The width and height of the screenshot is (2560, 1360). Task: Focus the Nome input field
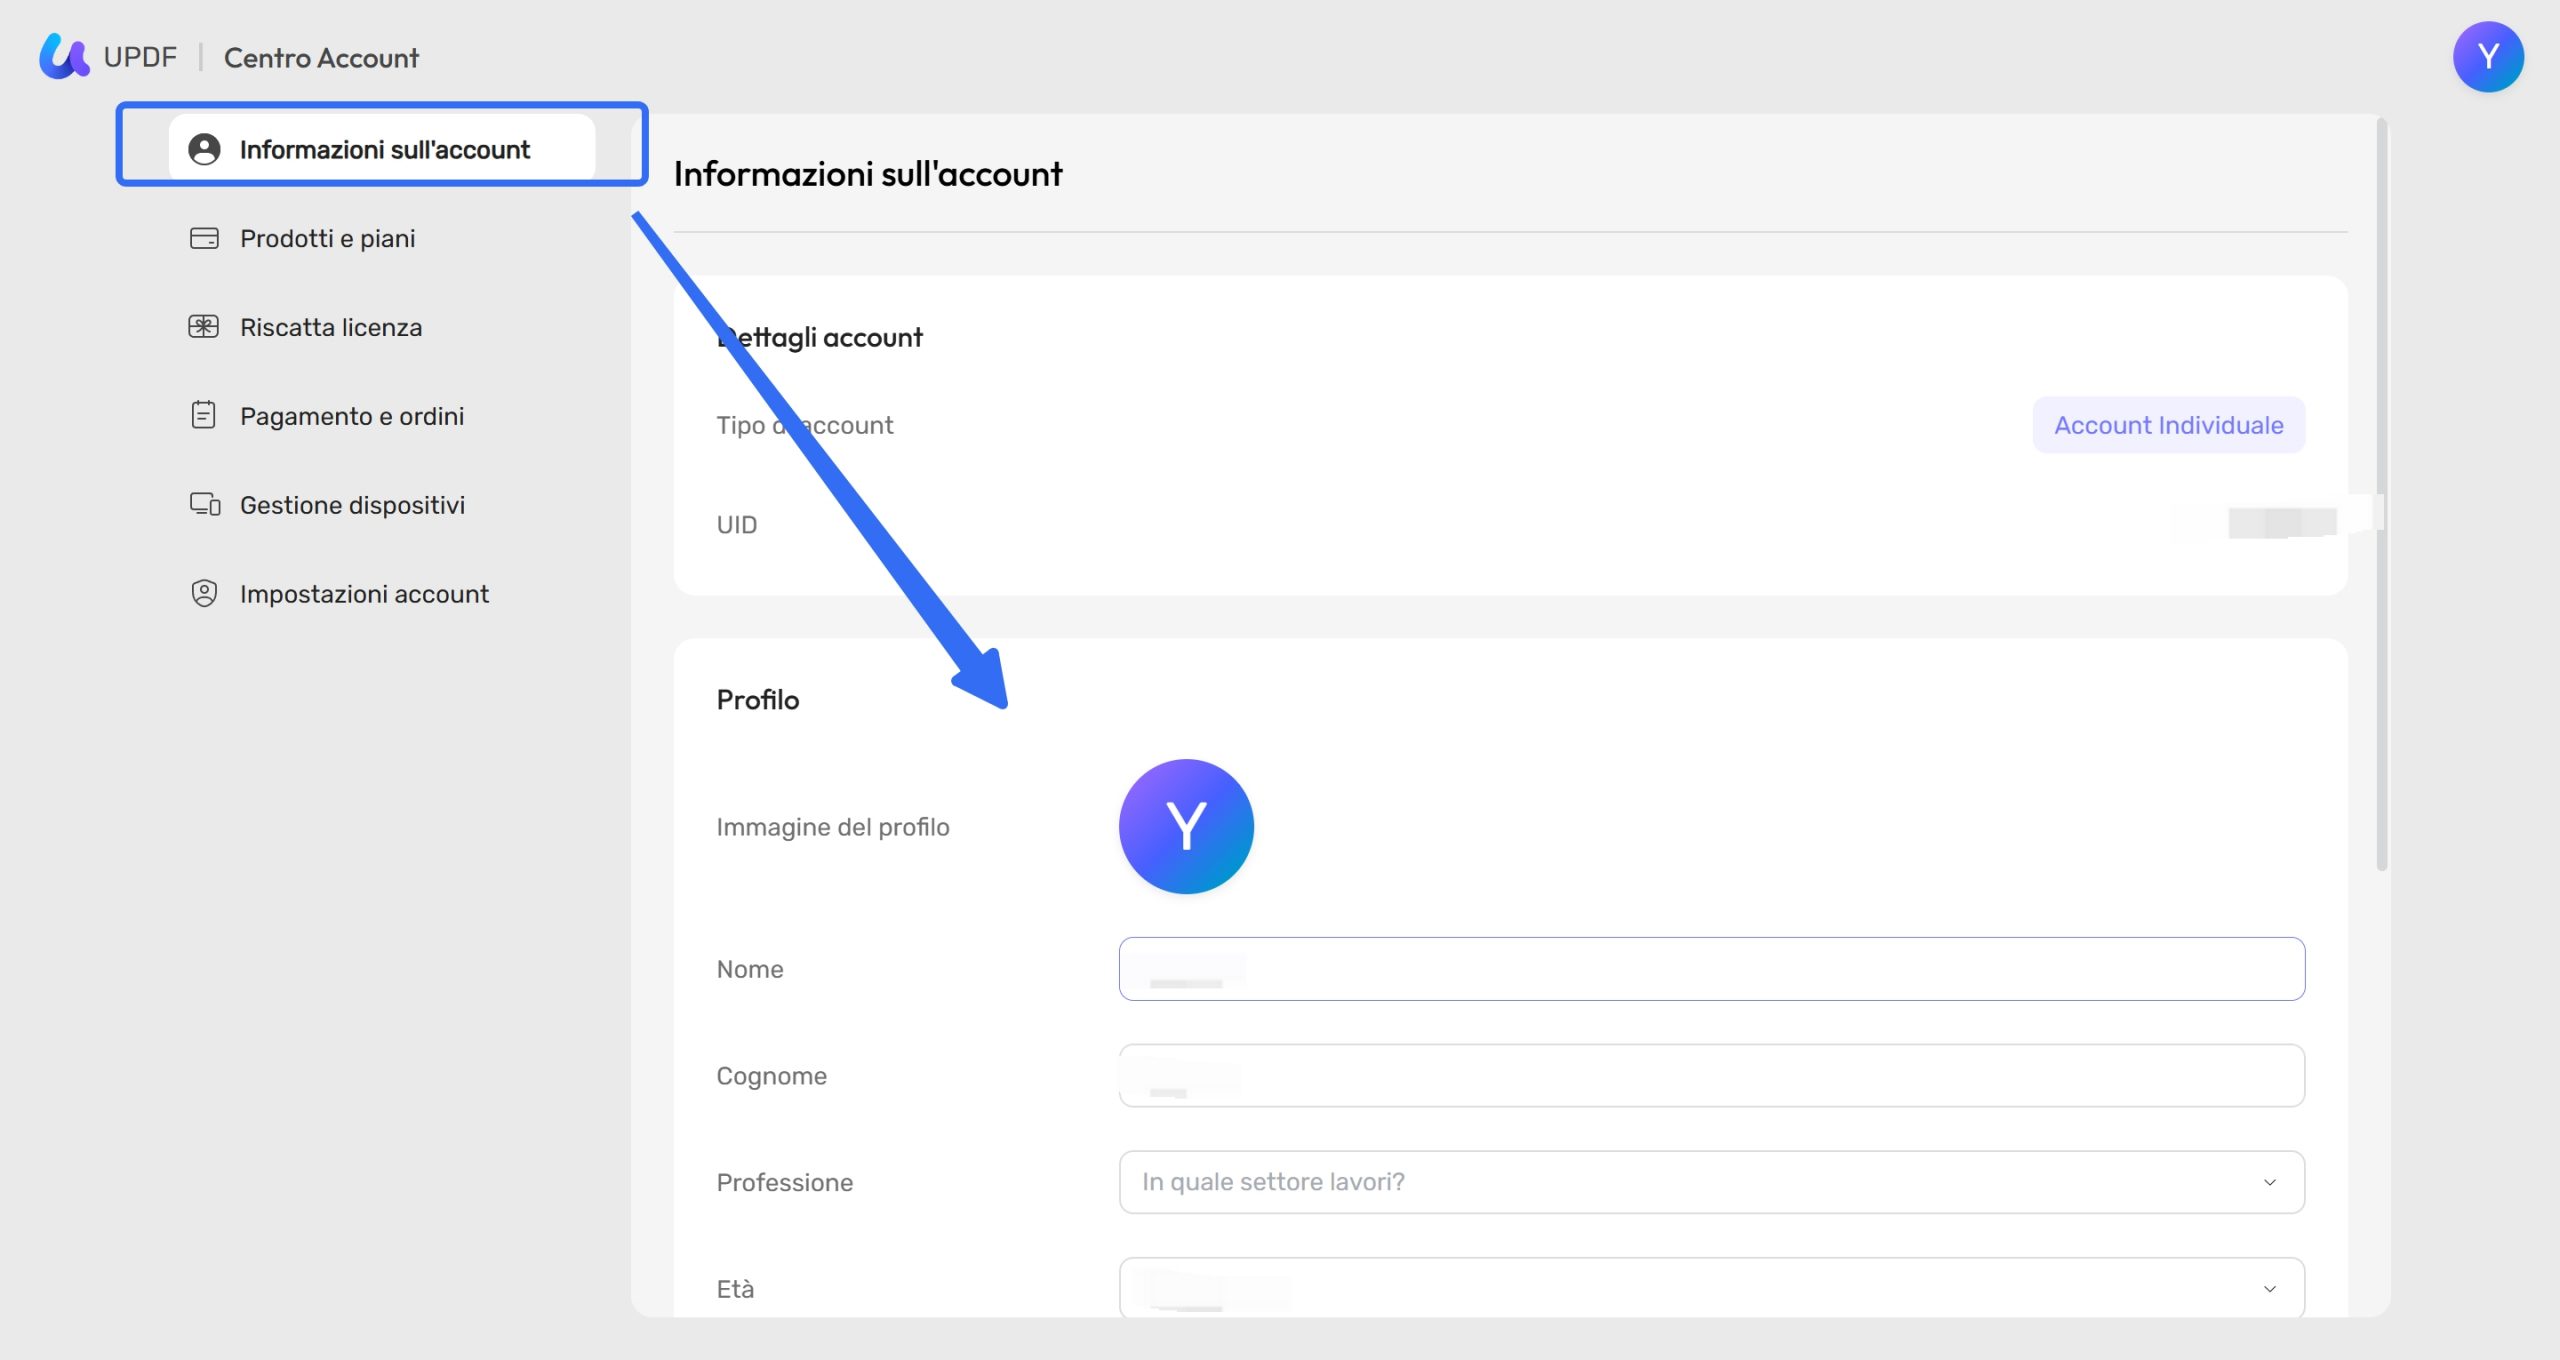(x=1712, y=969)
